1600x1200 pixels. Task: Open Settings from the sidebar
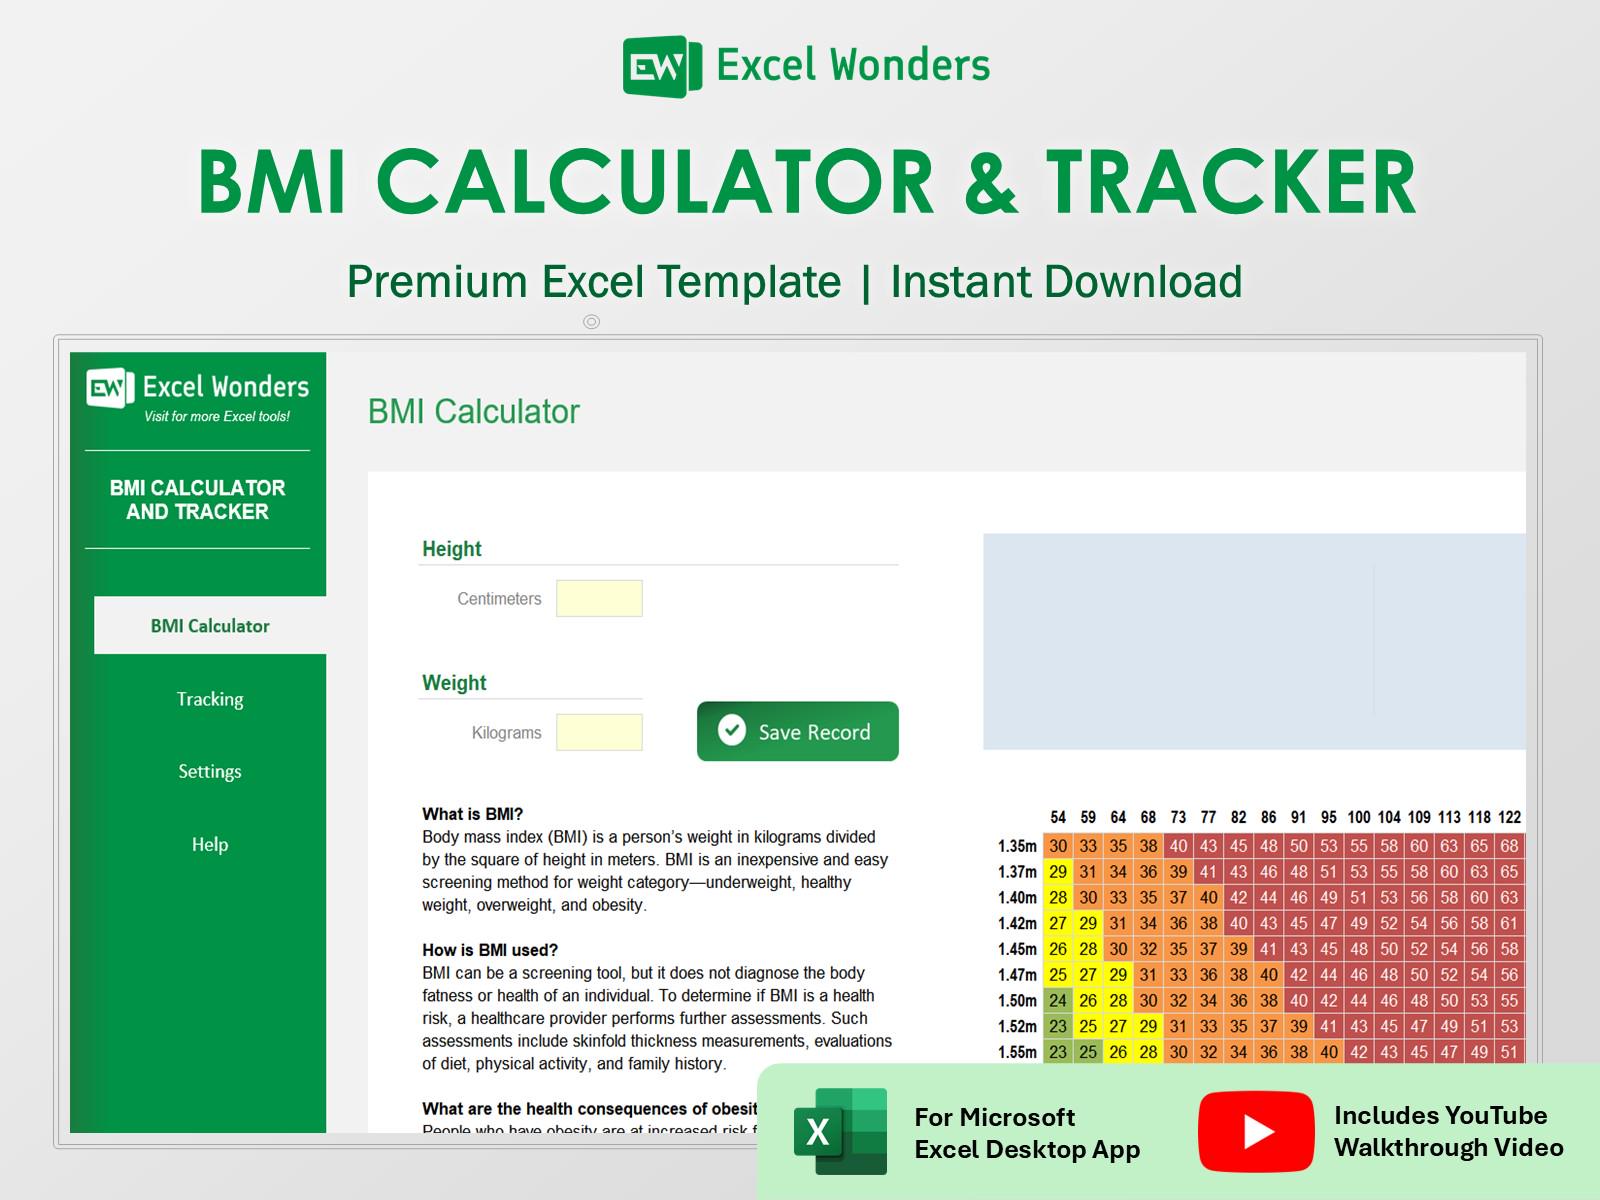coord(210,771)
